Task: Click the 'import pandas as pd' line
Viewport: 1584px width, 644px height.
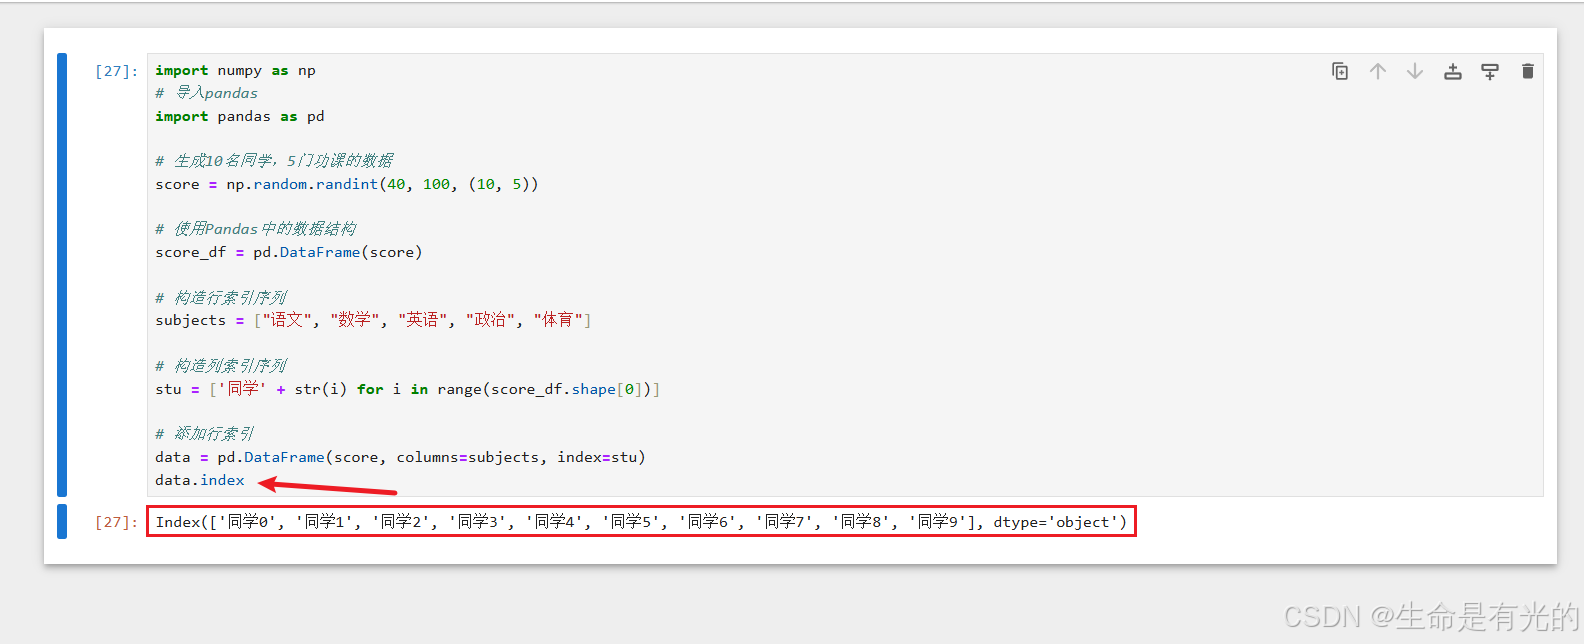Action: pos(240,116)
